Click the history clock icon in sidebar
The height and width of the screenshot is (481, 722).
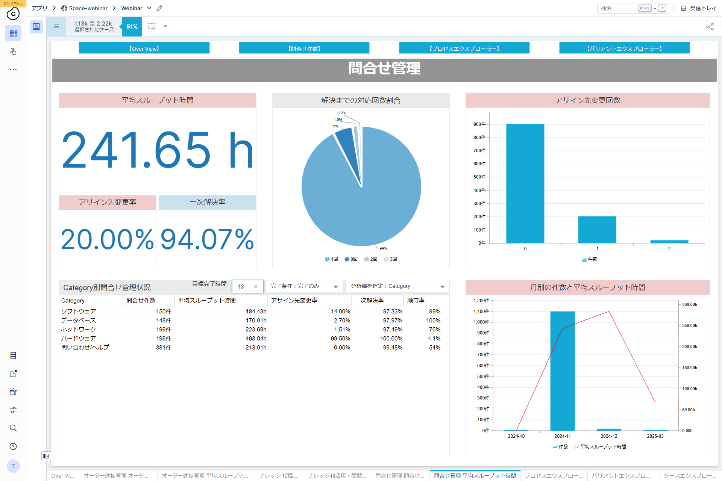[x=13, y=445]
